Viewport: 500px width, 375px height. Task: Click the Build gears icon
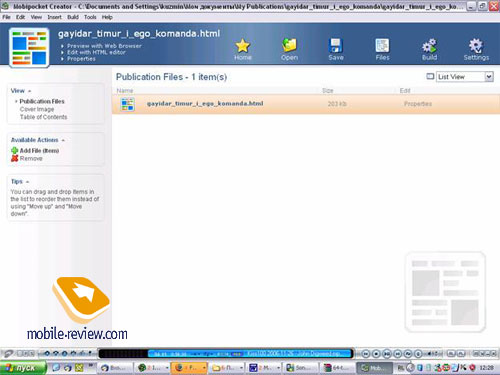click(429, 46)
